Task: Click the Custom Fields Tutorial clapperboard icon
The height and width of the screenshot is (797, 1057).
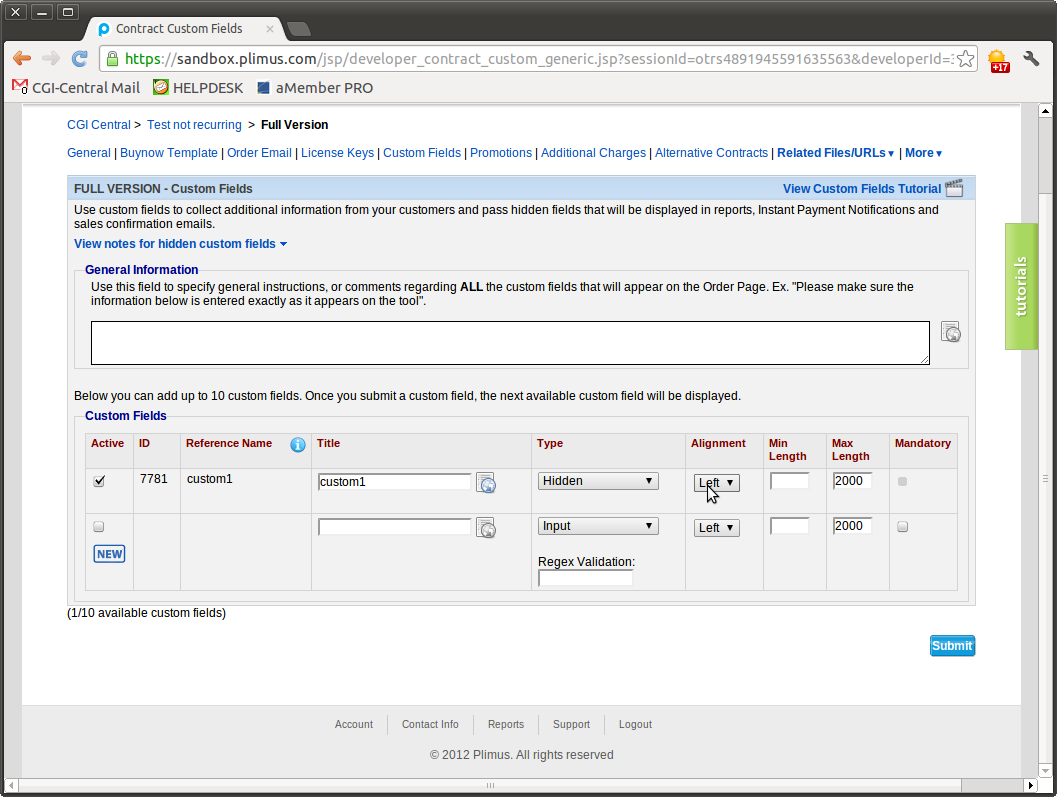Action: [x=954, y=189]
